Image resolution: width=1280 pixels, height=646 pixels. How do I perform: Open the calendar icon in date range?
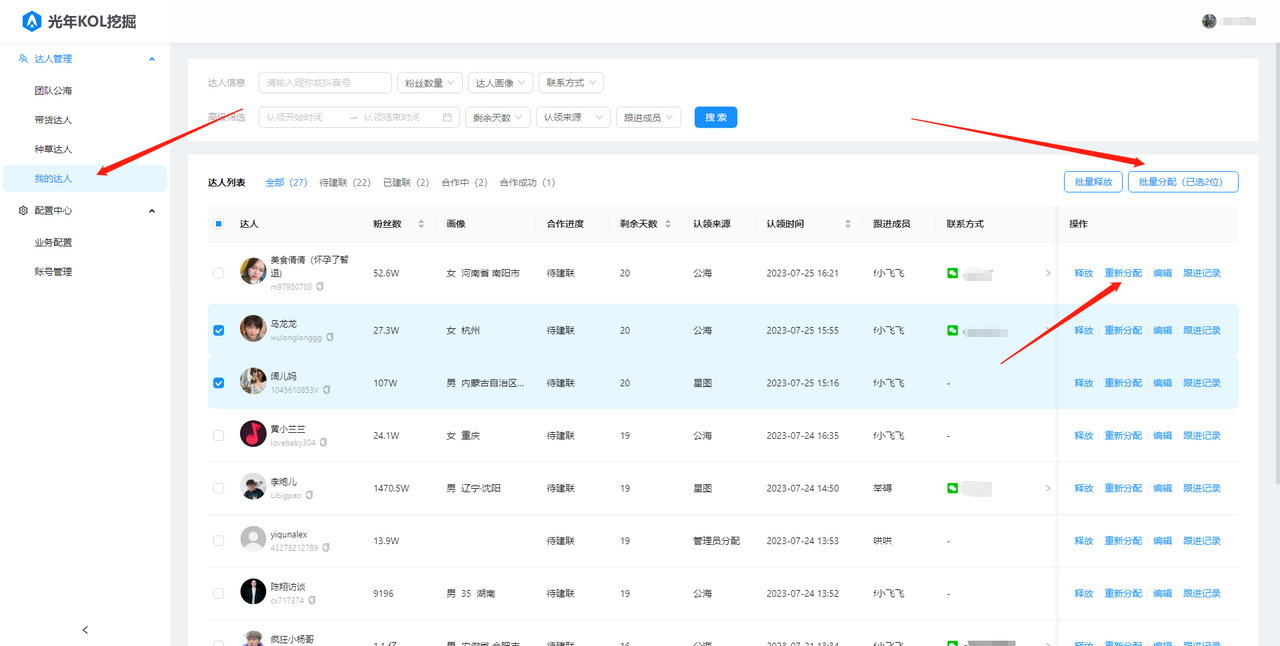point(447,117)
